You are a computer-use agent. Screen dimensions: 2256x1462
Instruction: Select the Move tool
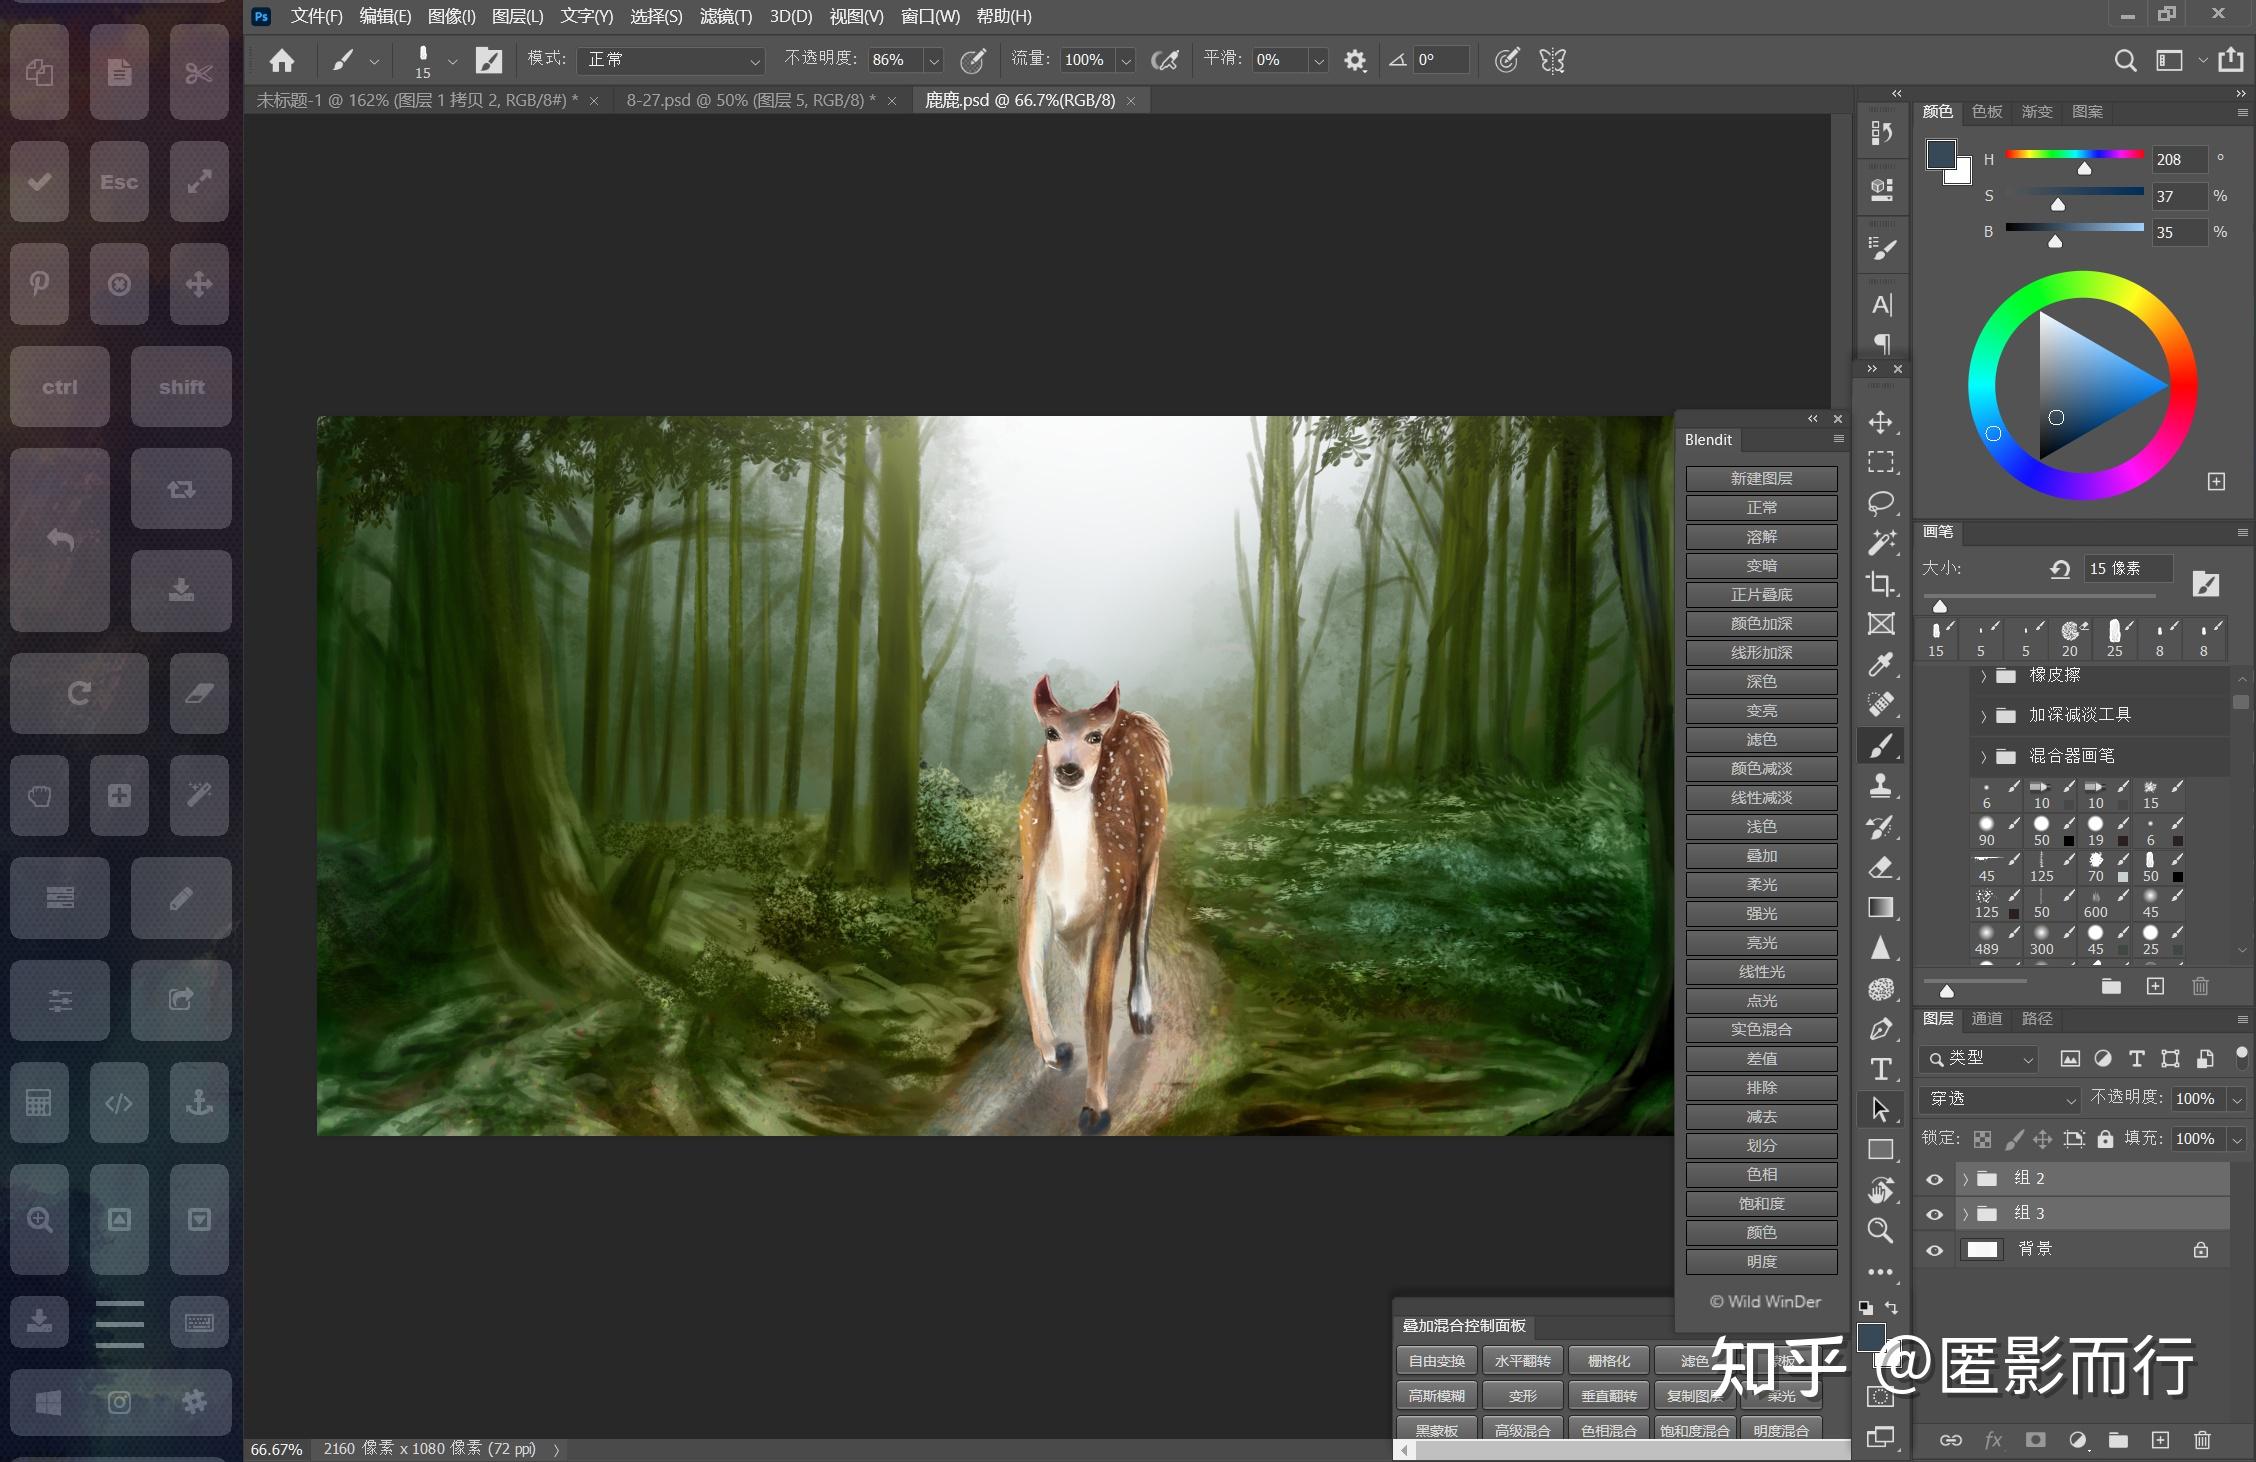click(1880, 422)
